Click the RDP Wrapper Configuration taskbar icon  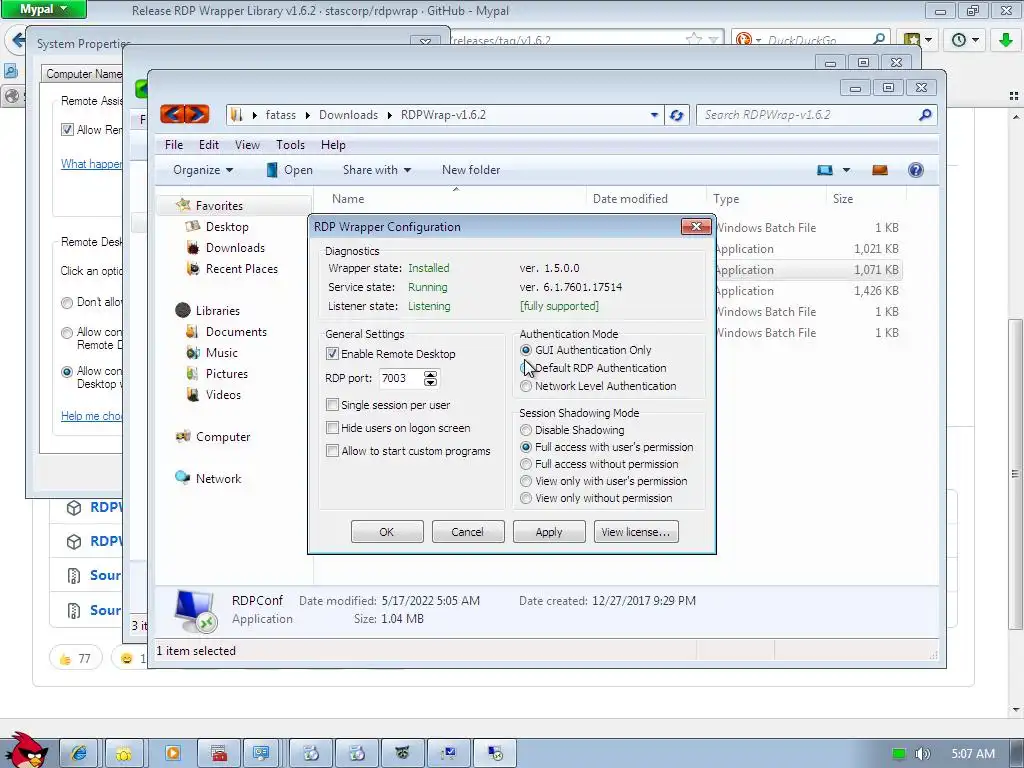coord(495,753)
